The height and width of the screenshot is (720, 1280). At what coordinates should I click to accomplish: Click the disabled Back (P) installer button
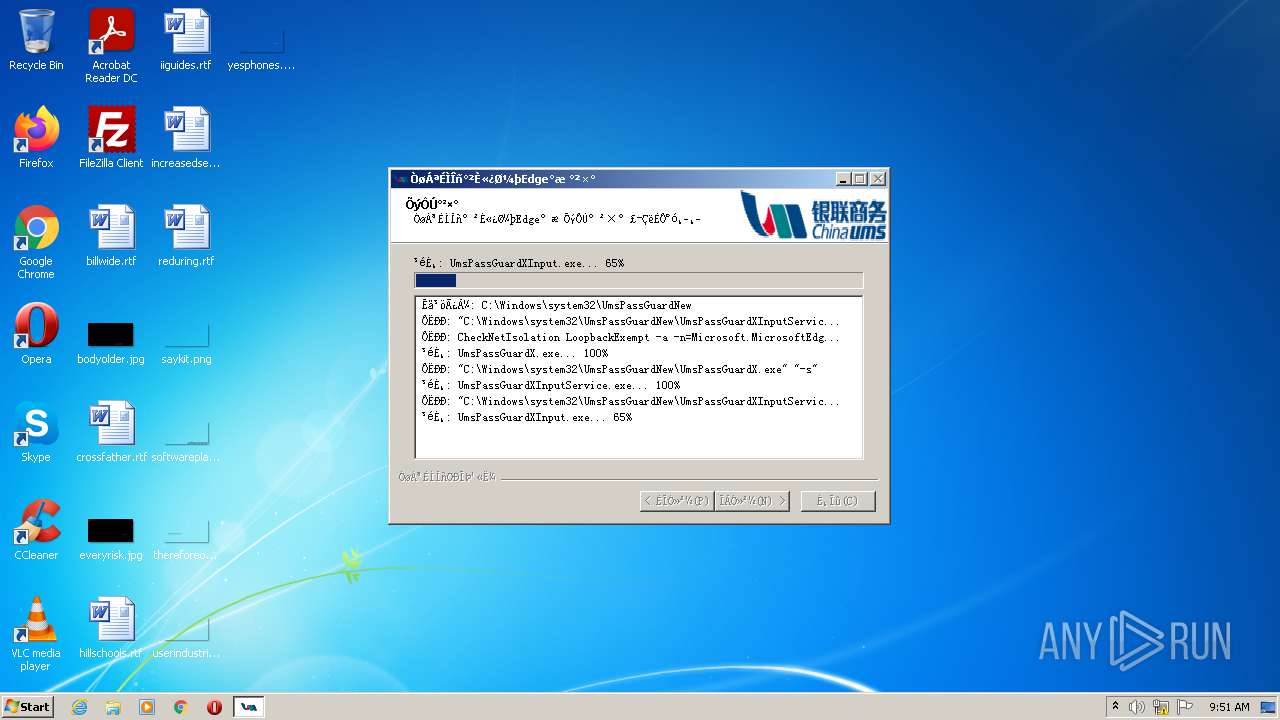pos(677,501)
